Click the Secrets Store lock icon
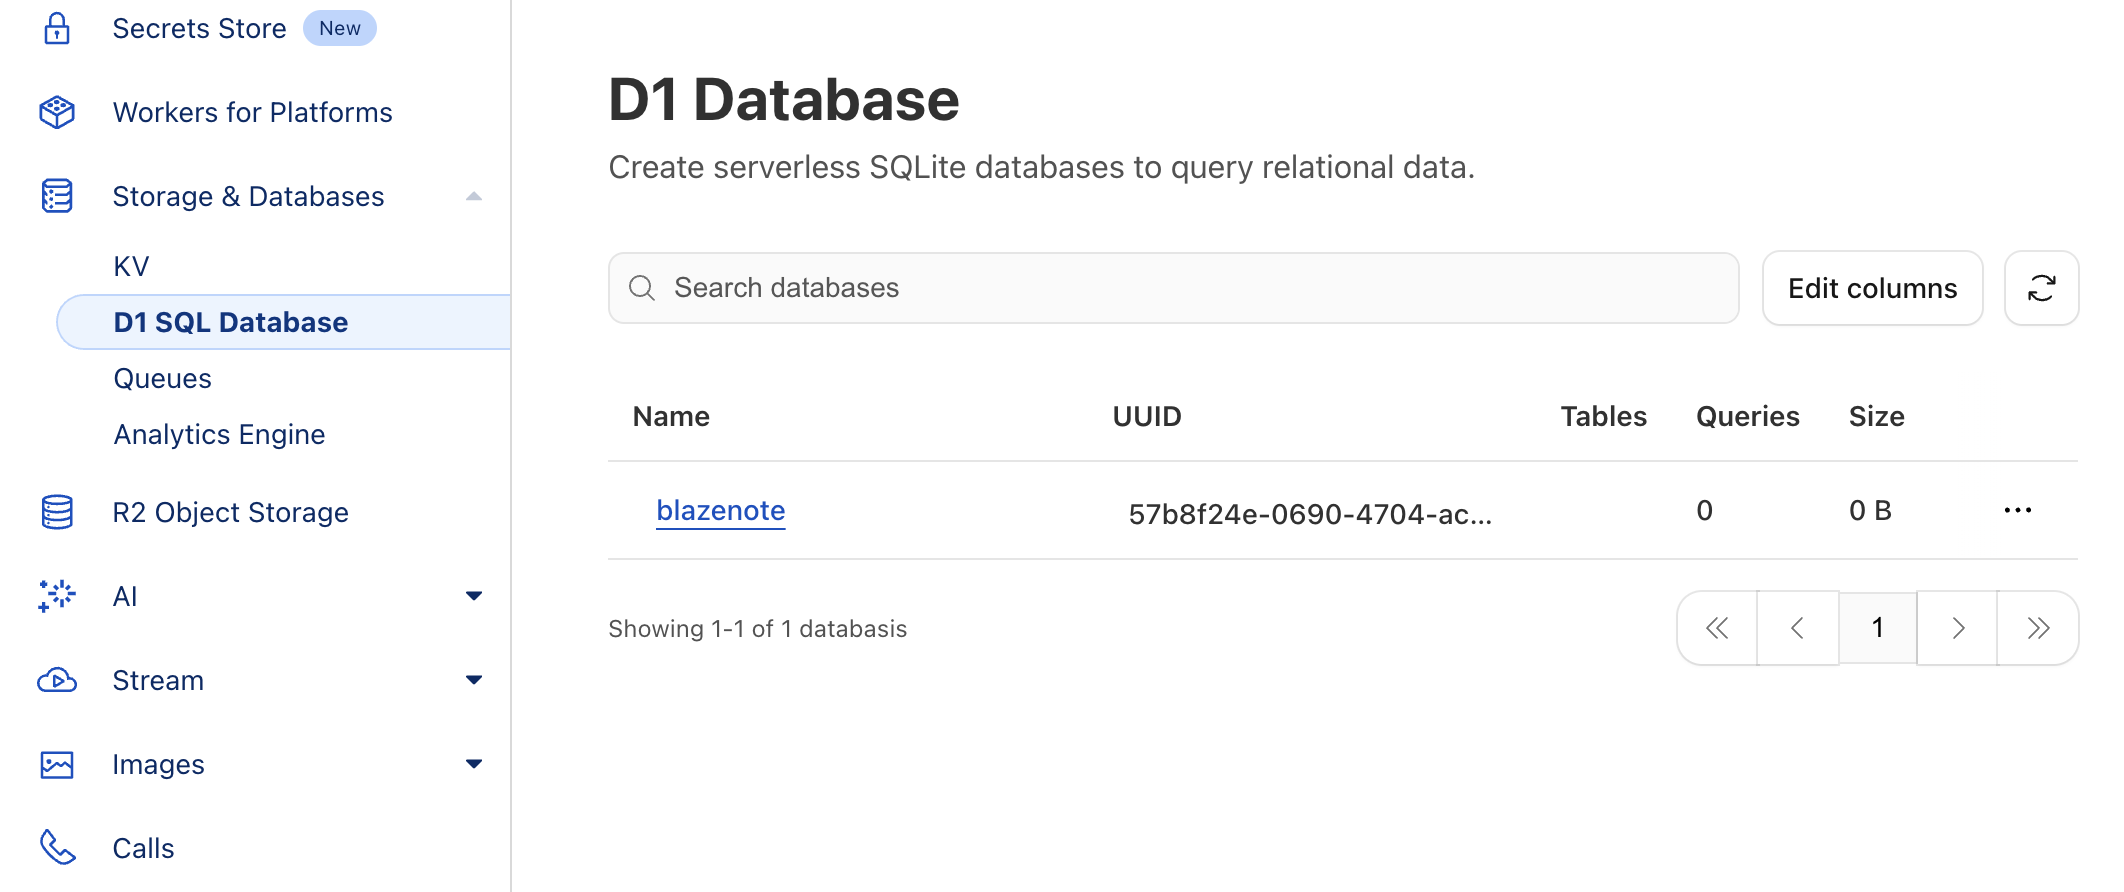The width and height of the screenshot is (2124, 892). (57, 29)
